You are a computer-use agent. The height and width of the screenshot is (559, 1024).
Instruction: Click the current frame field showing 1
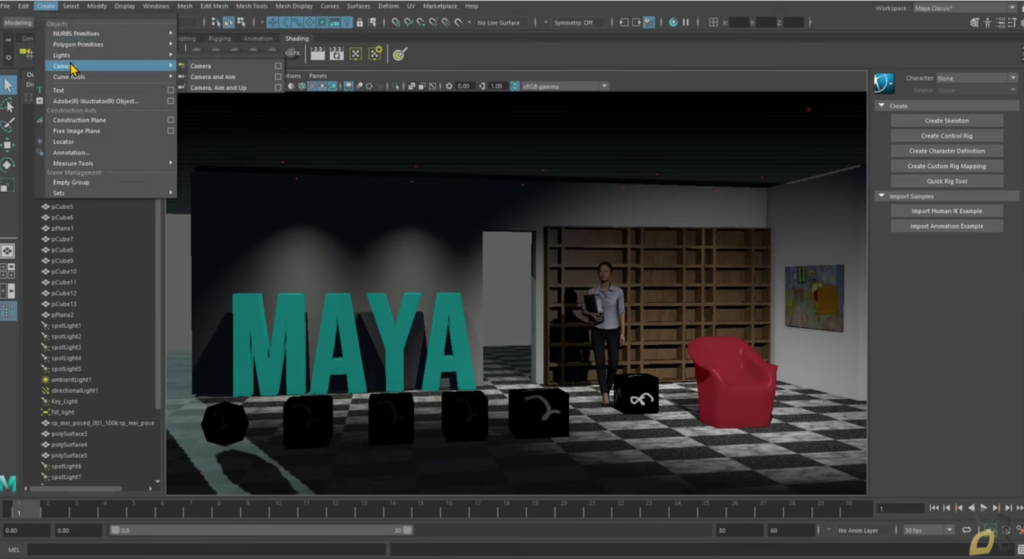[x=900, y=508]
